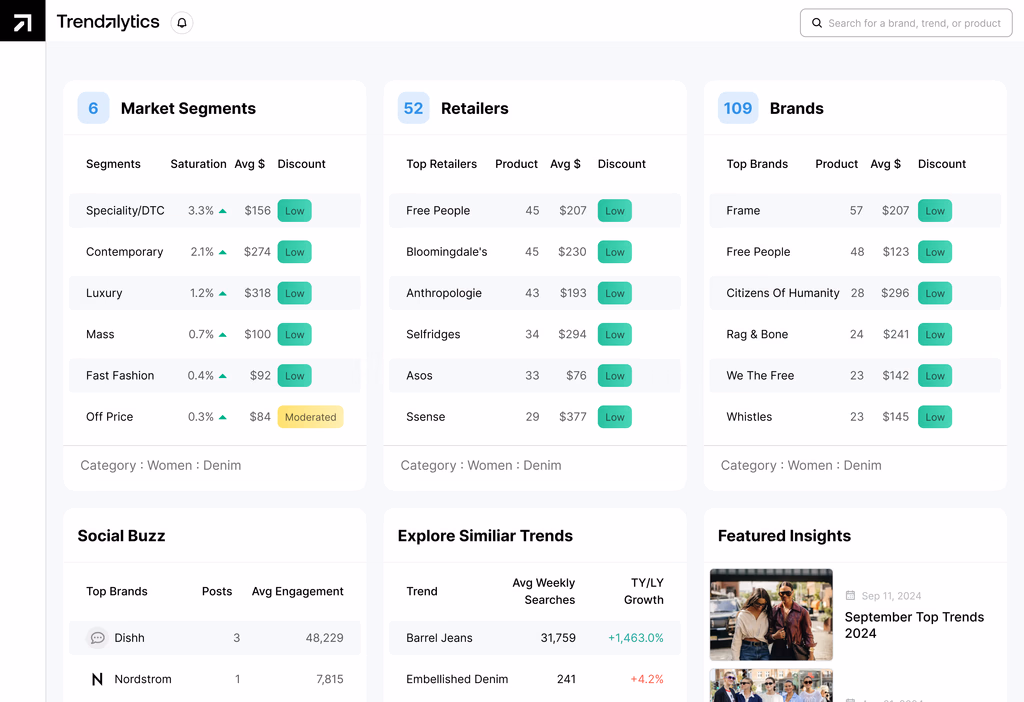Select the Contemporary segment row
The image size is (1024, 702).
214,252
